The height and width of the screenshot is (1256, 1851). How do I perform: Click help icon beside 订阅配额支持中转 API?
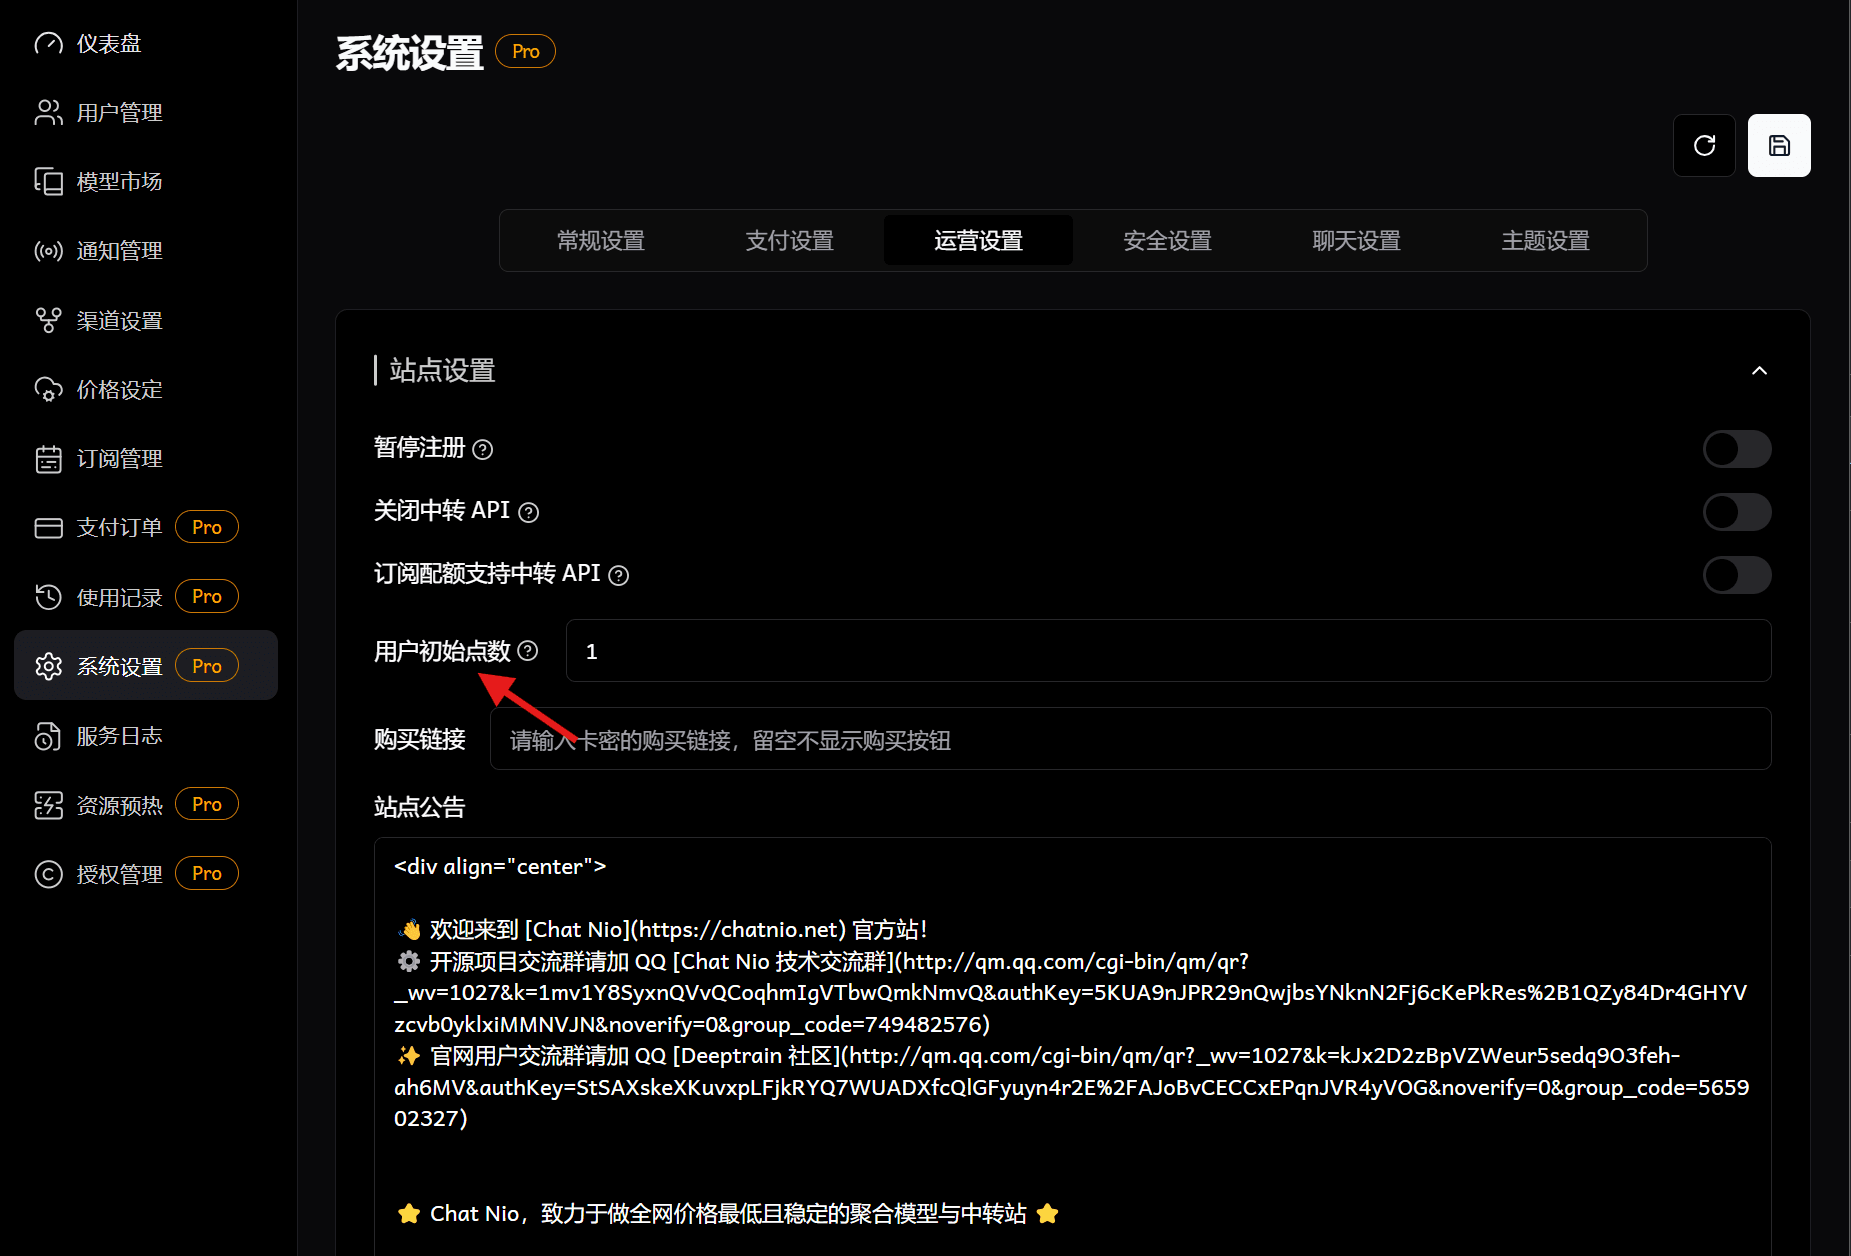[619, 575]
